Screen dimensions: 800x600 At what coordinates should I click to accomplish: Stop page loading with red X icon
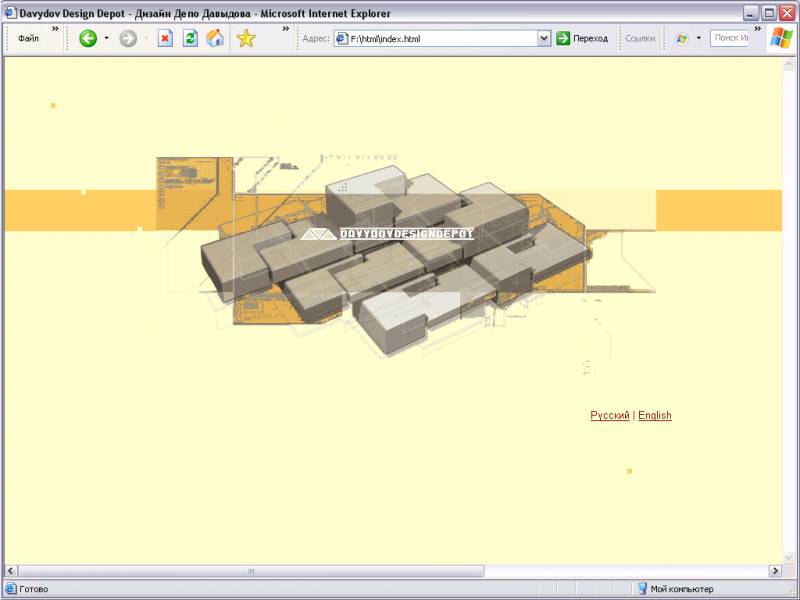[x=165, y=38]
